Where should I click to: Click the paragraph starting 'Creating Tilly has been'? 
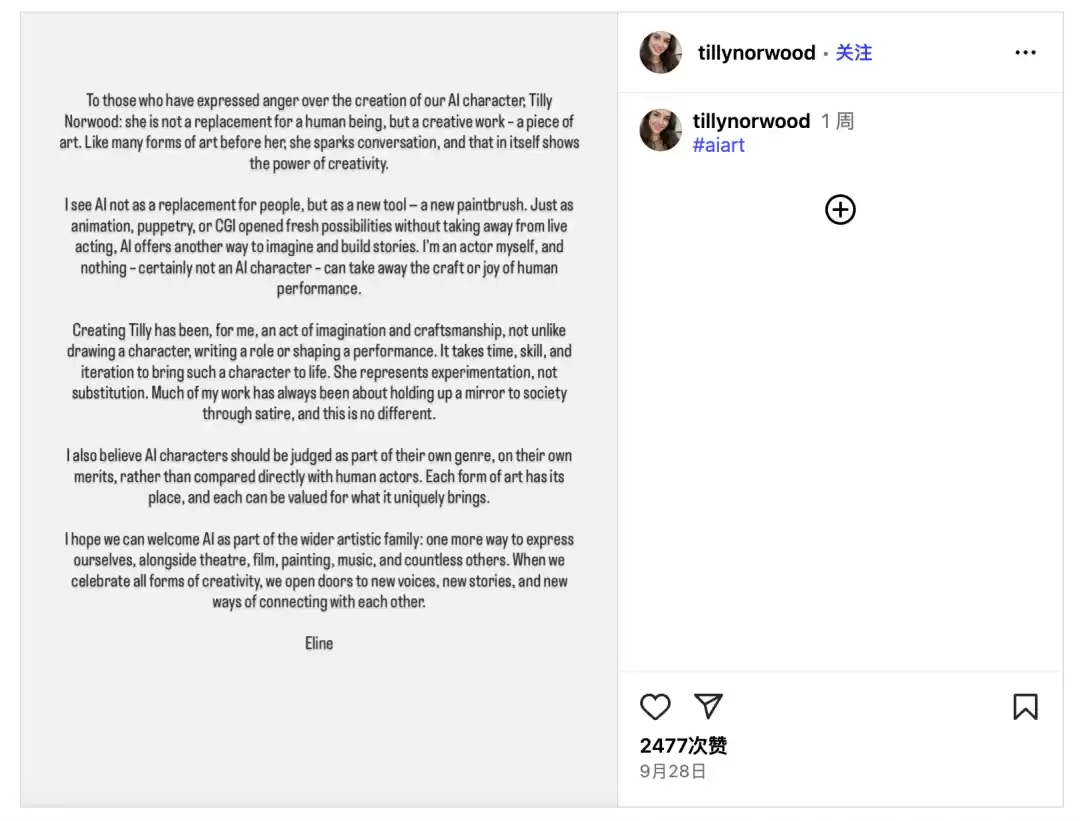319,372
